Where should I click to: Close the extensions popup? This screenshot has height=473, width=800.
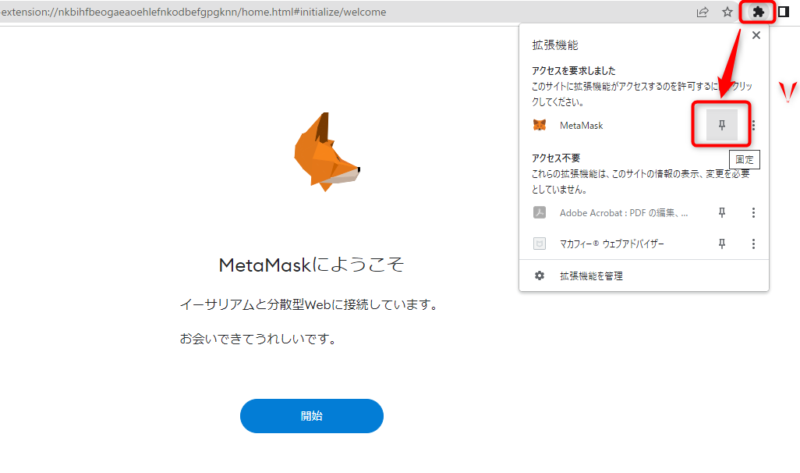tap(756, 35)
